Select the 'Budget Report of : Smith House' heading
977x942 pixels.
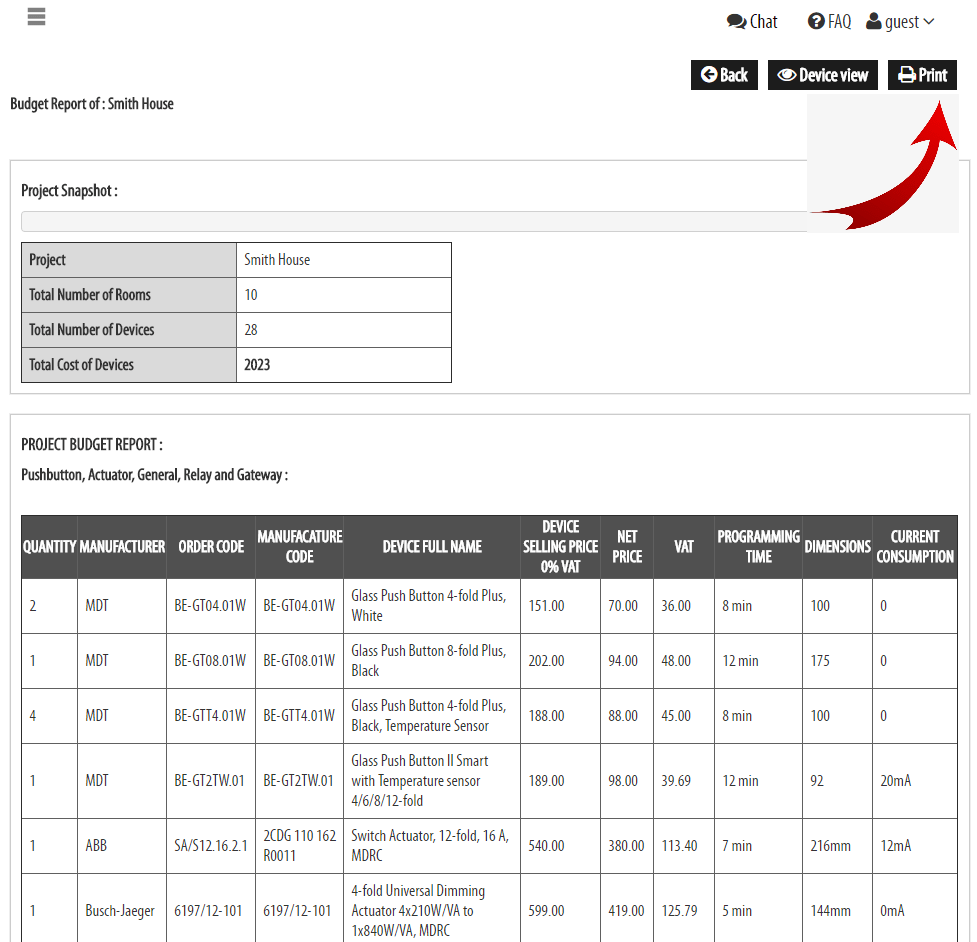(92, 104)
